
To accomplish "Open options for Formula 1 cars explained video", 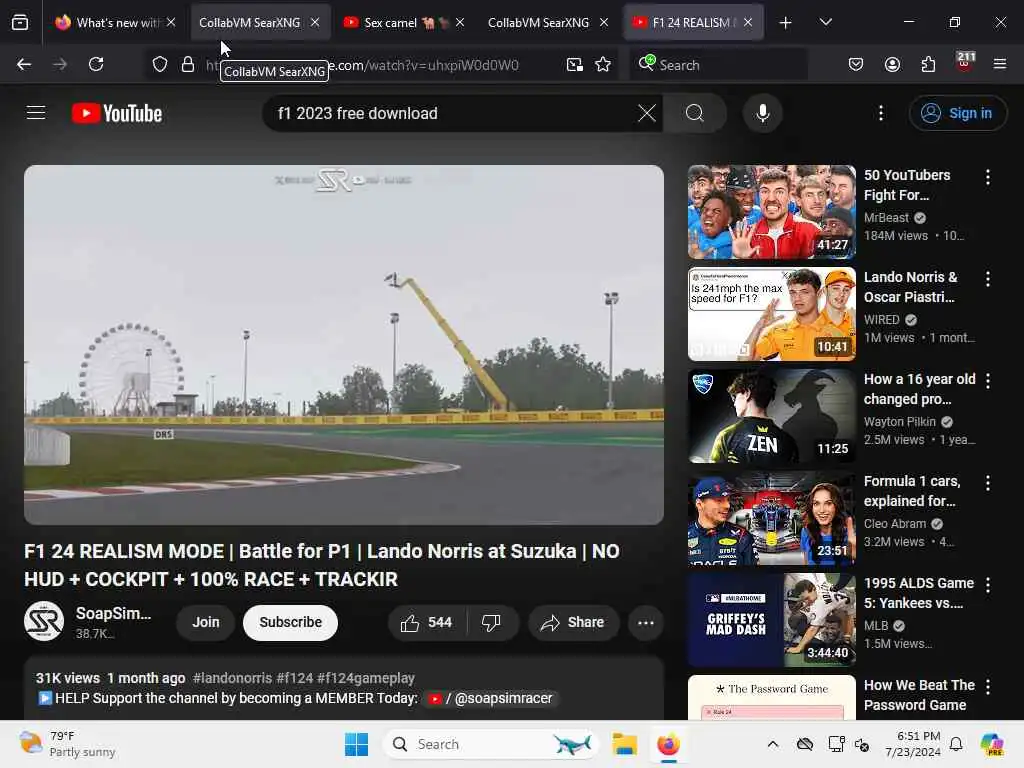I will pos(987,483).
